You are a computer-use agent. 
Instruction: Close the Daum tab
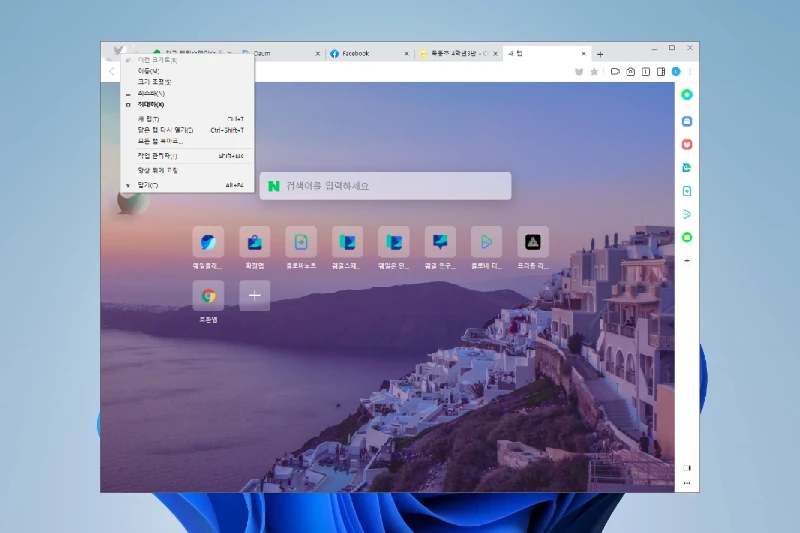pos(318,54)
